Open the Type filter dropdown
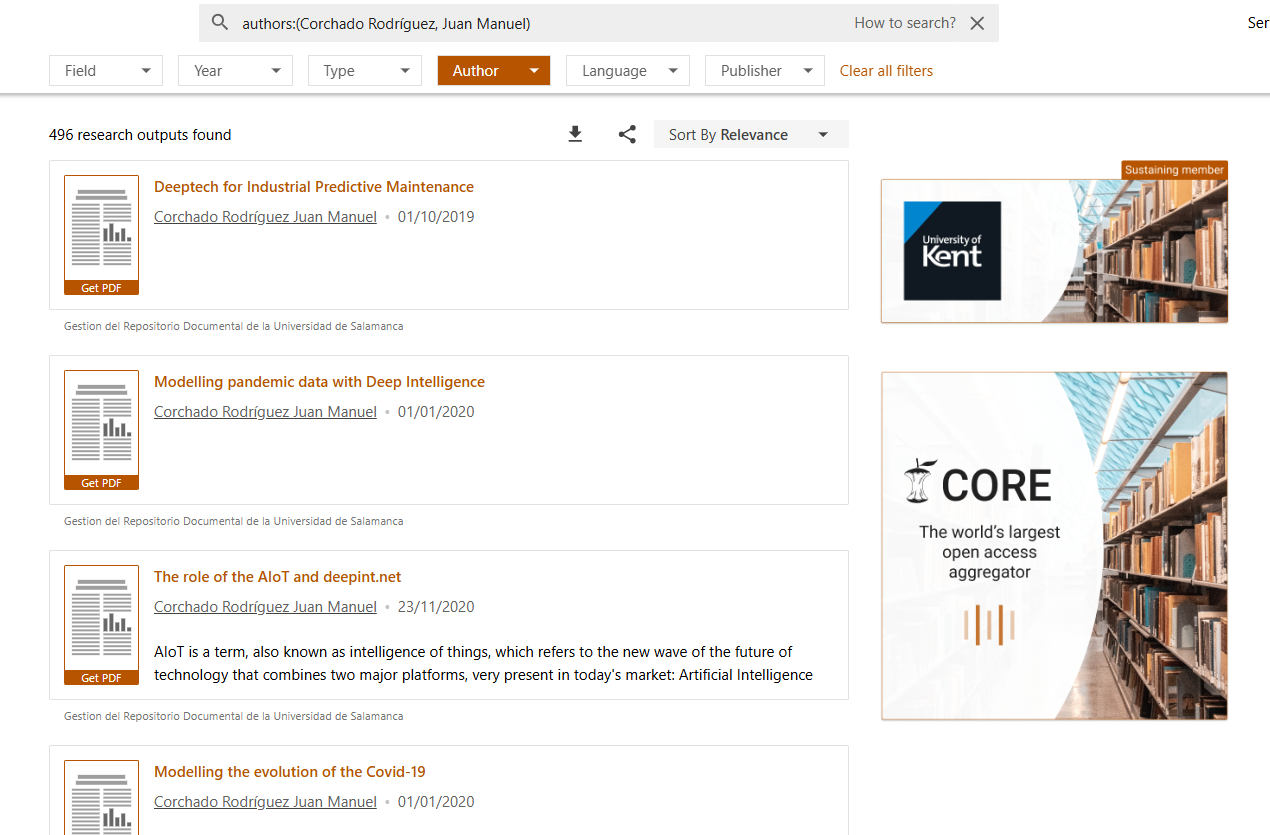This screenshot has height=835, width=1270. click(365, 71)
